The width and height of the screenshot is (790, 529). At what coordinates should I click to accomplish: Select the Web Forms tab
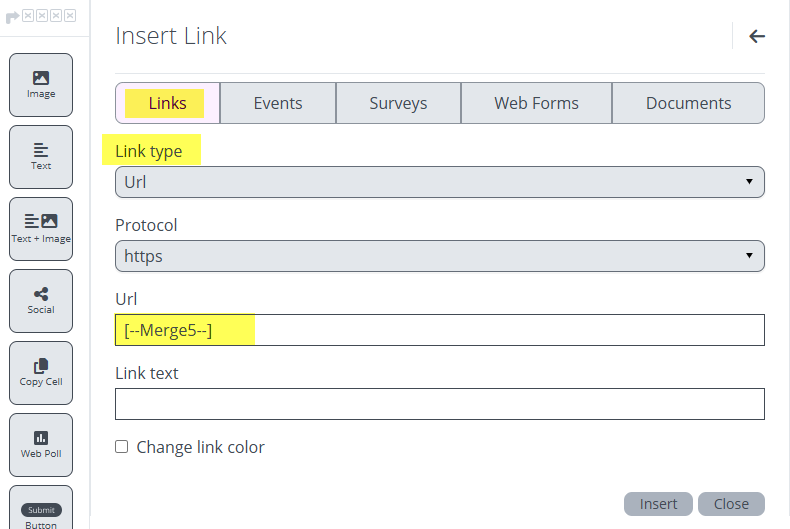coord(536,103)
